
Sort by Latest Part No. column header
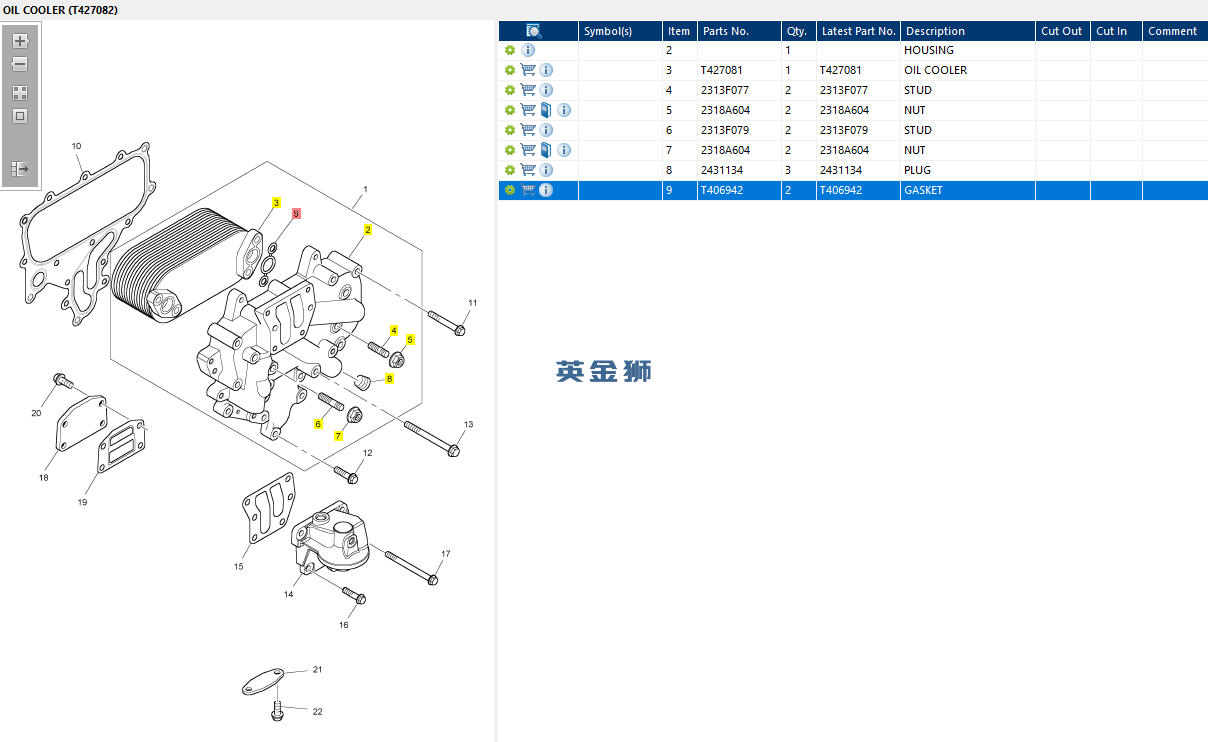[858, 31]
